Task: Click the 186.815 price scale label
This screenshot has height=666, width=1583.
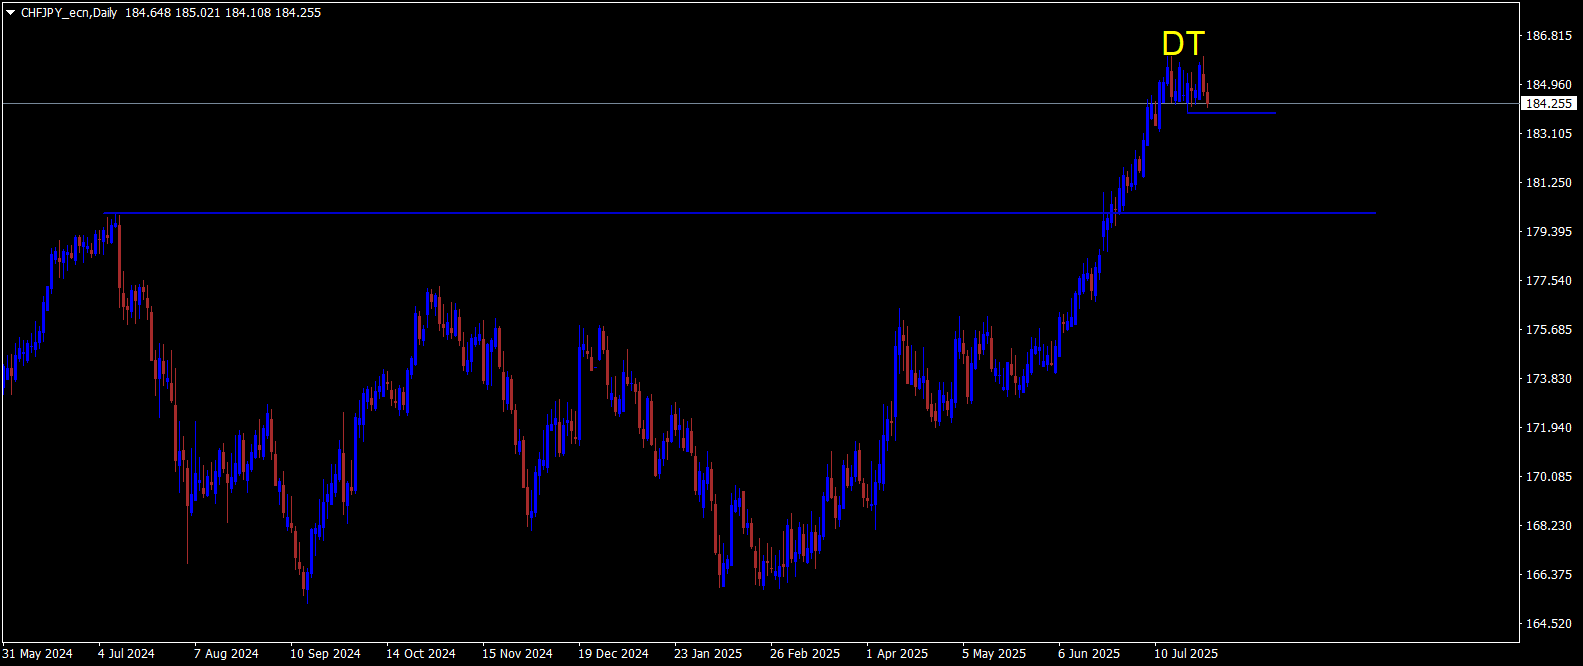Action: tap(1549, 36)
